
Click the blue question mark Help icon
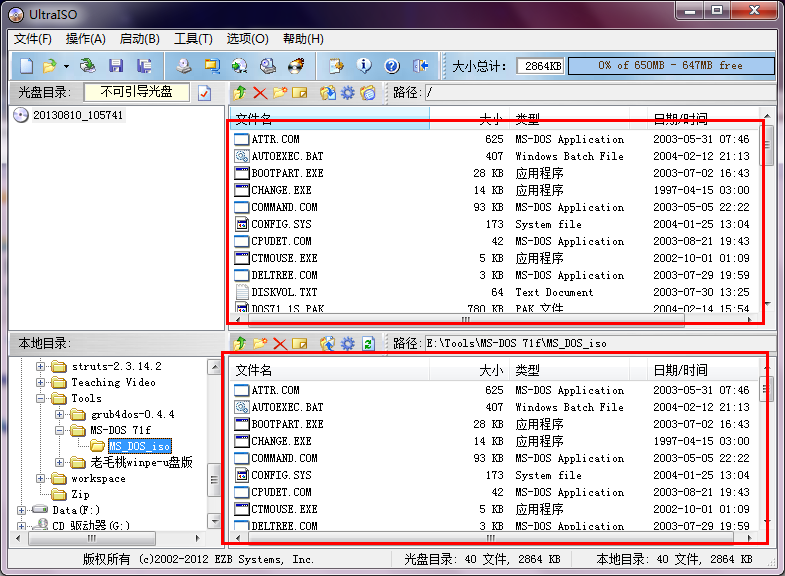(x=392, y=66)
